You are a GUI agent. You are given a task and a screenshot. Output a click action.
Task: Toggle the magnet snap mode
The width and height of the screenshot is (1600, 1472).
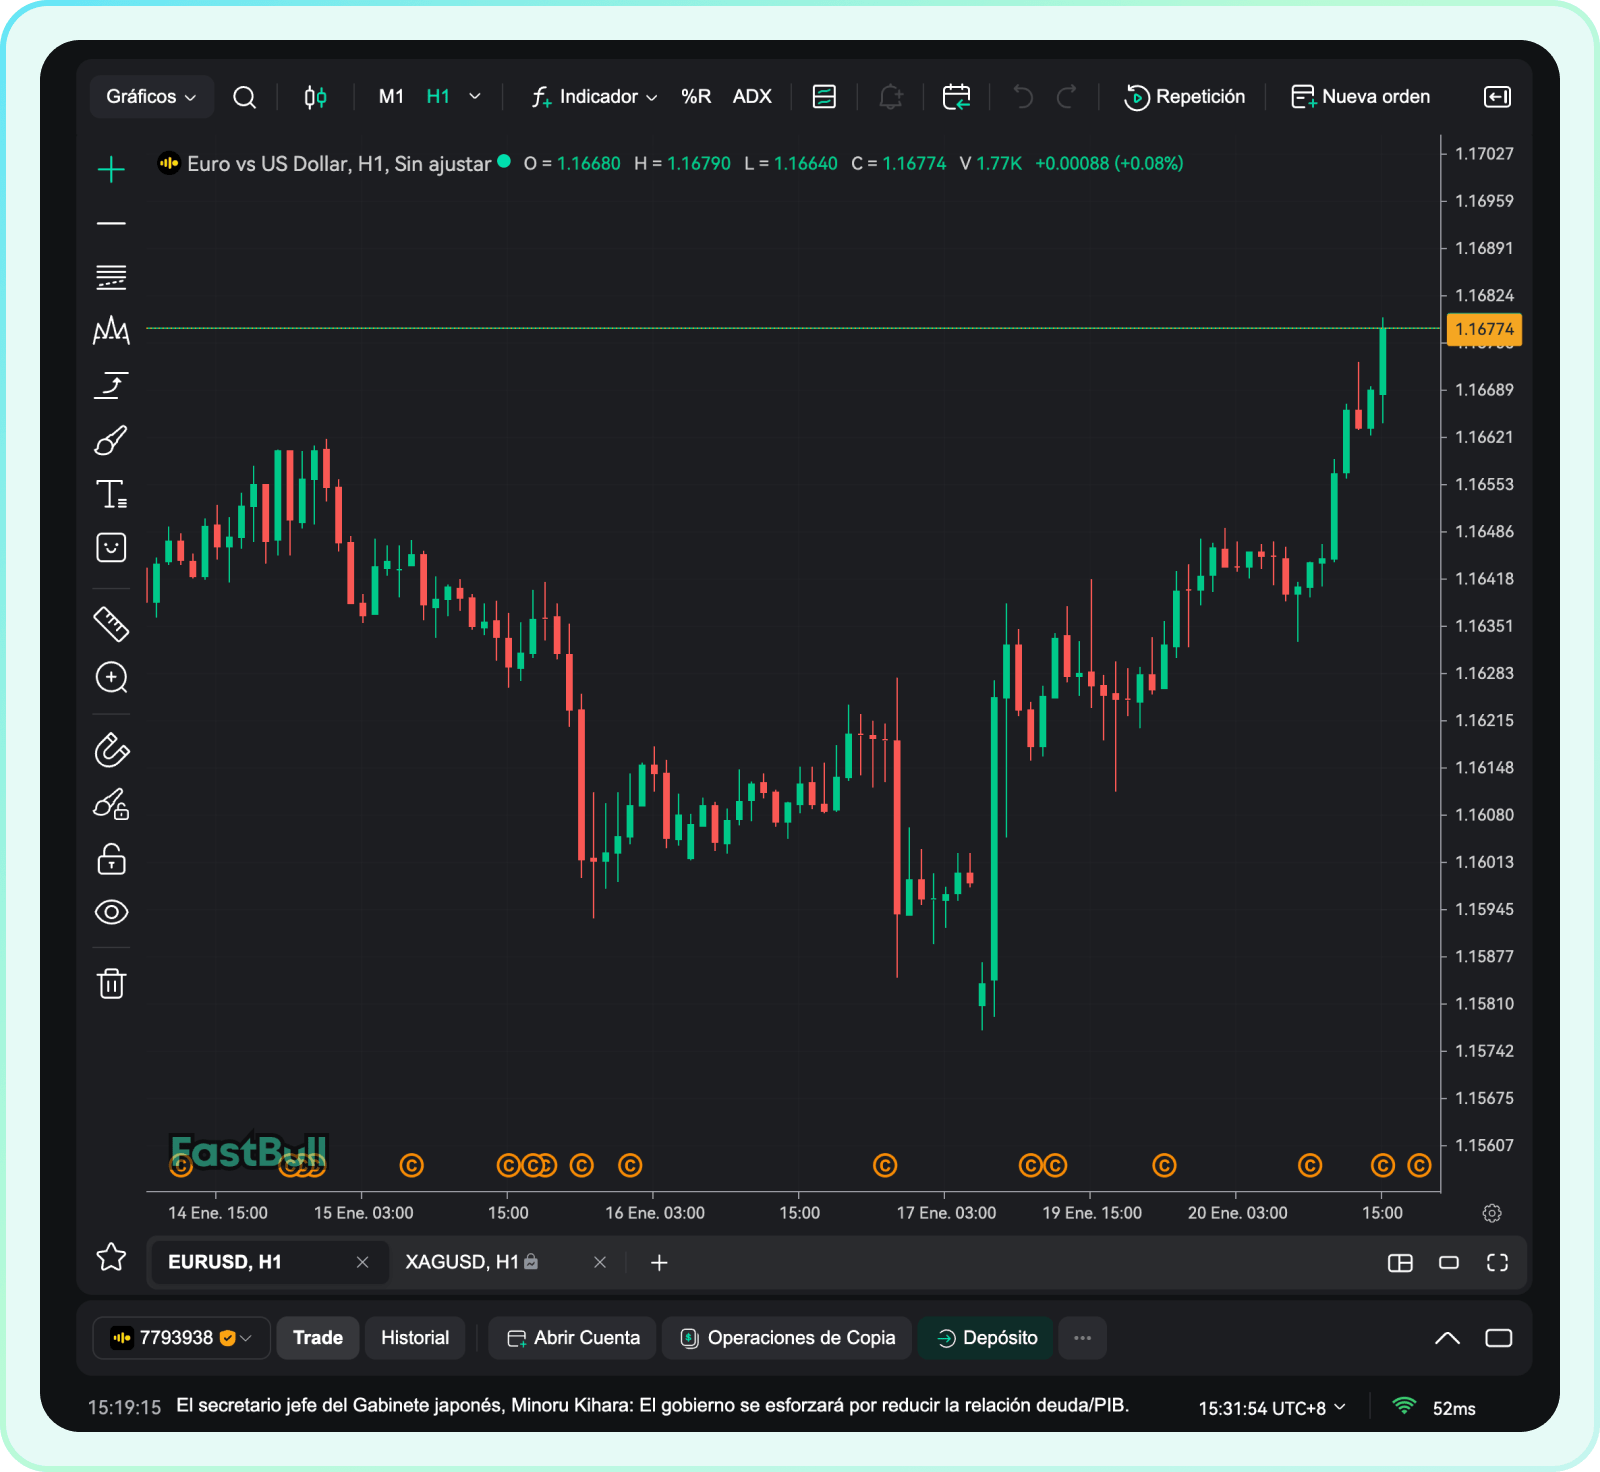[x=111, y=750]
